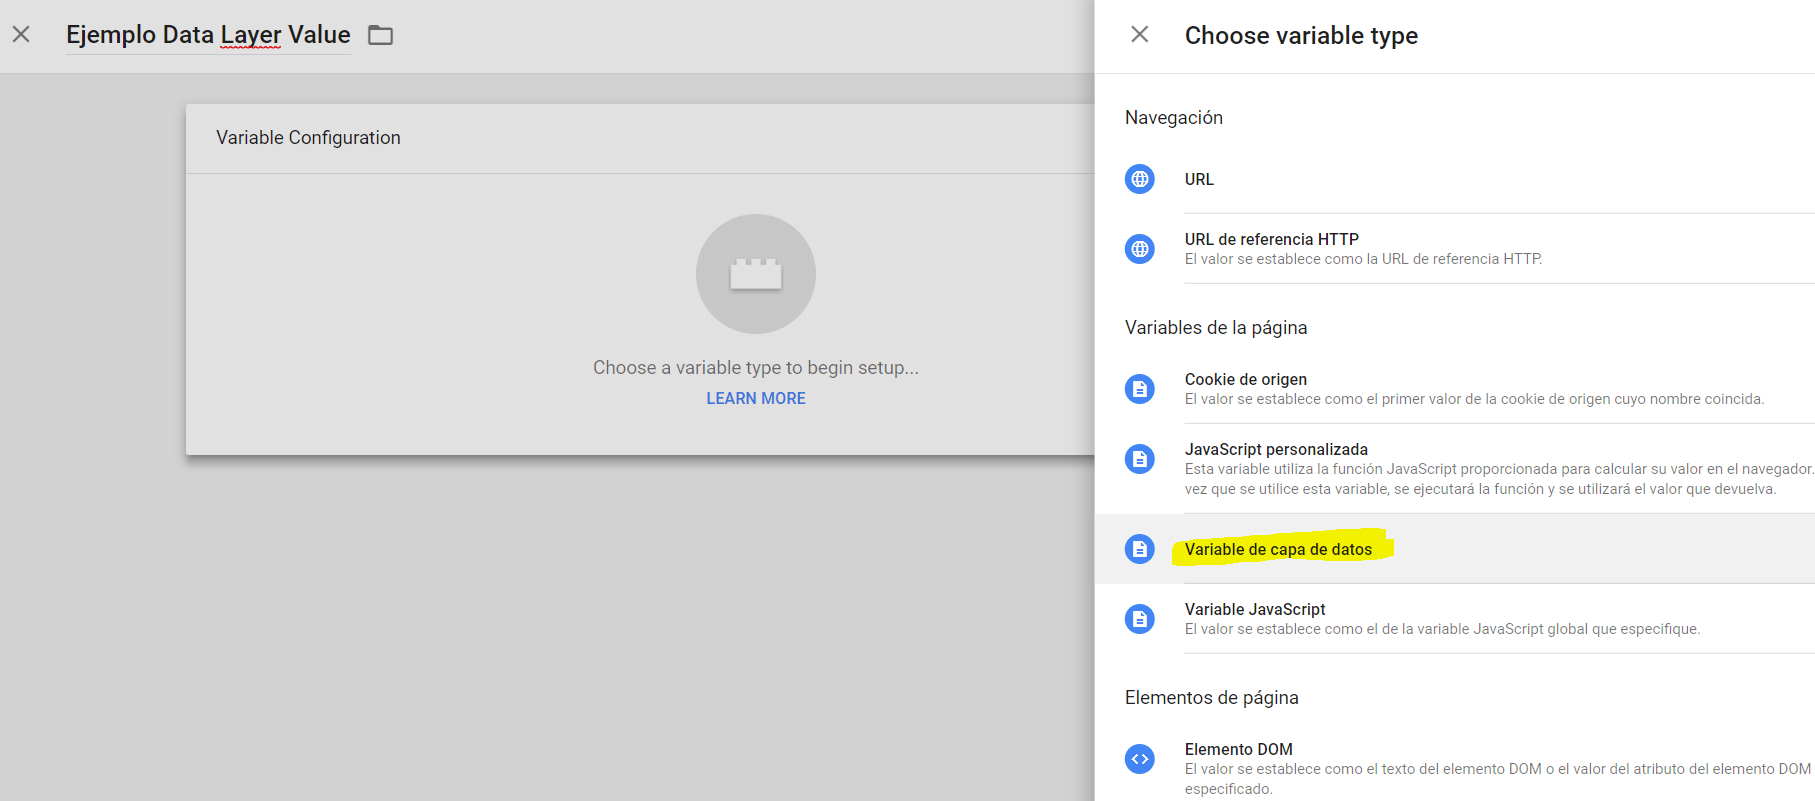
Task: Select the URL variable type
Action: pyautogui.click(x=1455, y=179)
